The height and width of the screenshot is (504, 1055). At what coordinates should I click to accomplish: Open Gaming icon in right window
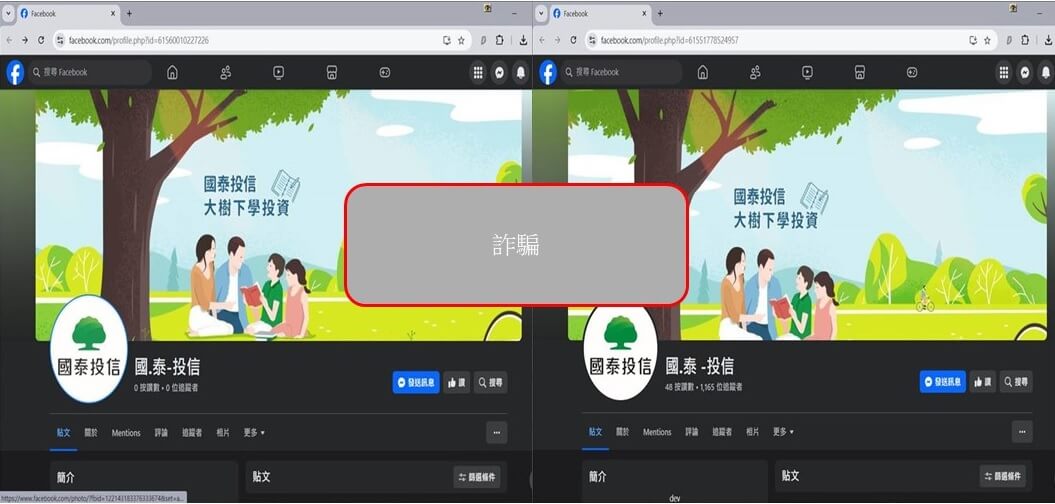(x=912, y=73)
